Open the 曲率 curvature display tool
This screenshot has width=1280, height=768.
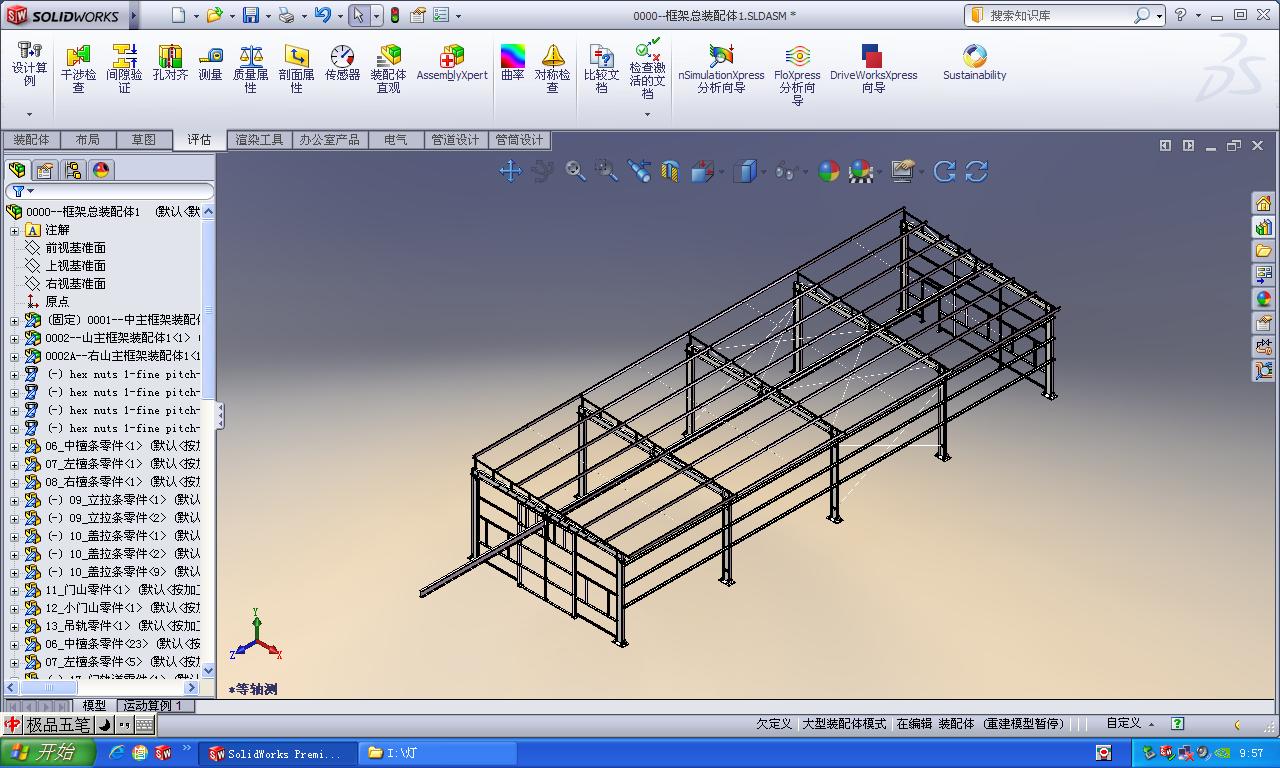coord(513,63)
